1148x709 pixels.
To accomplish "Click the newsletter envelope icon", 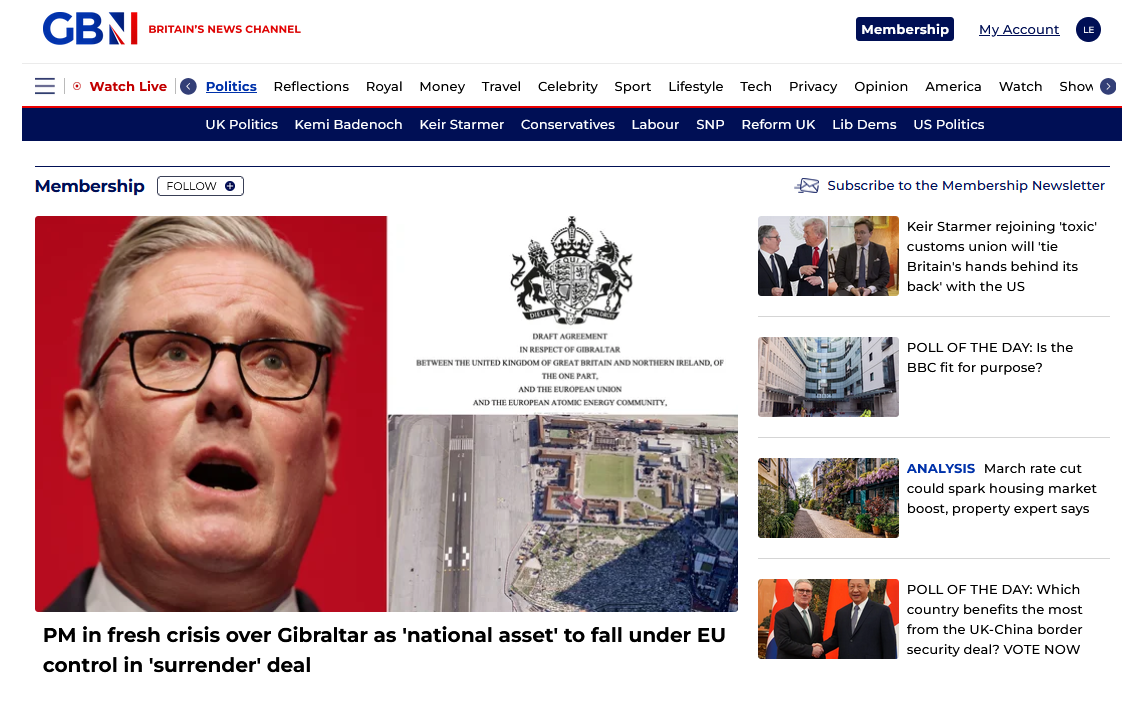I will pyautogui.click(x=807, y=186).
